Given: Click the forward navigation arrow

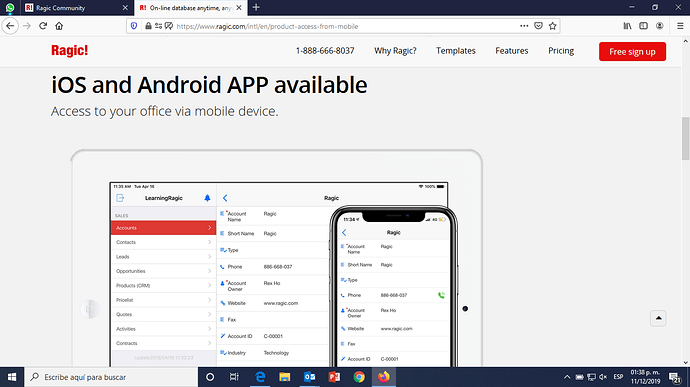Looking at the screenshot, I should coord(27,26).
